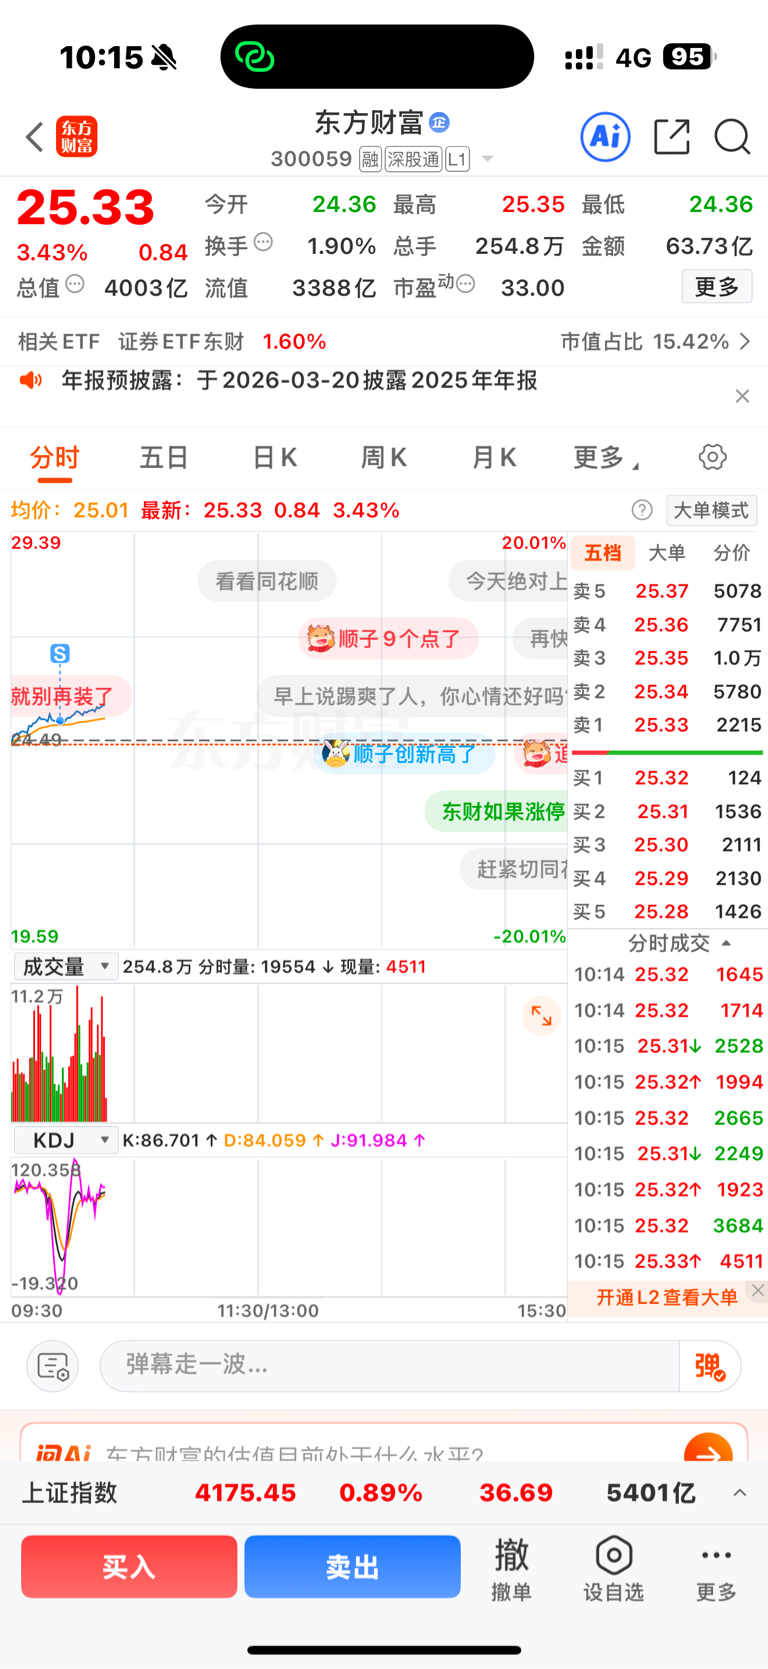Tap the 买5 25.28 order row

point(667,912)
